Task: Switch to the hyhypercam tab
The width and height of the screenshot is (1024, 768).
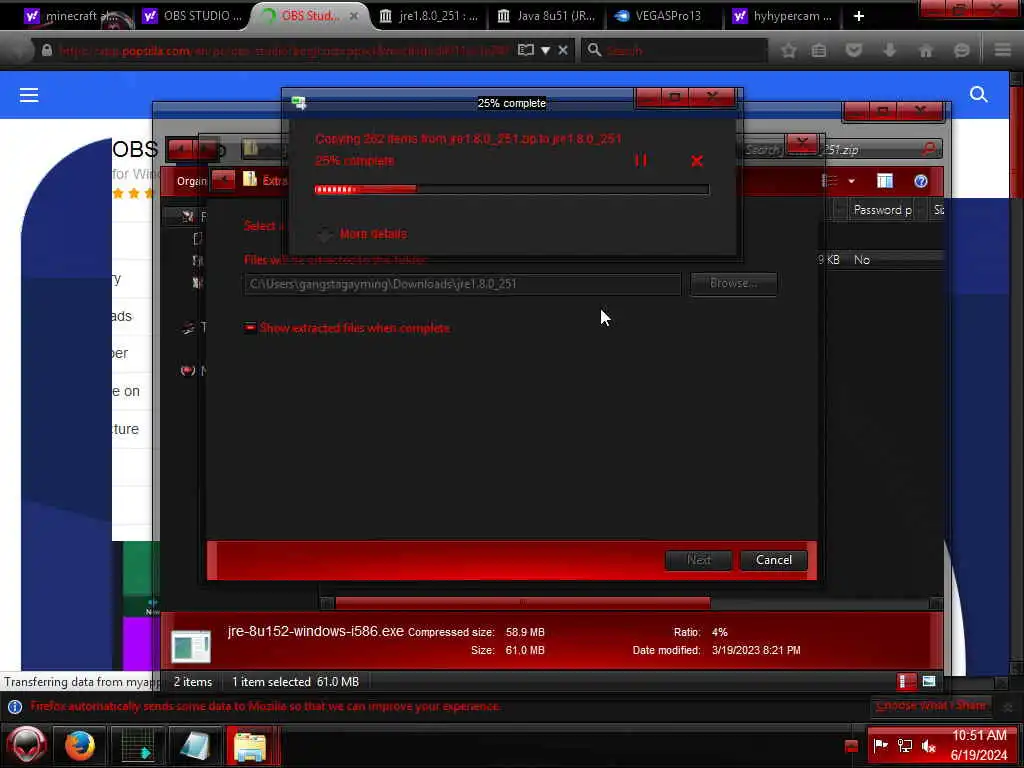Action: (x=782, y=16)
